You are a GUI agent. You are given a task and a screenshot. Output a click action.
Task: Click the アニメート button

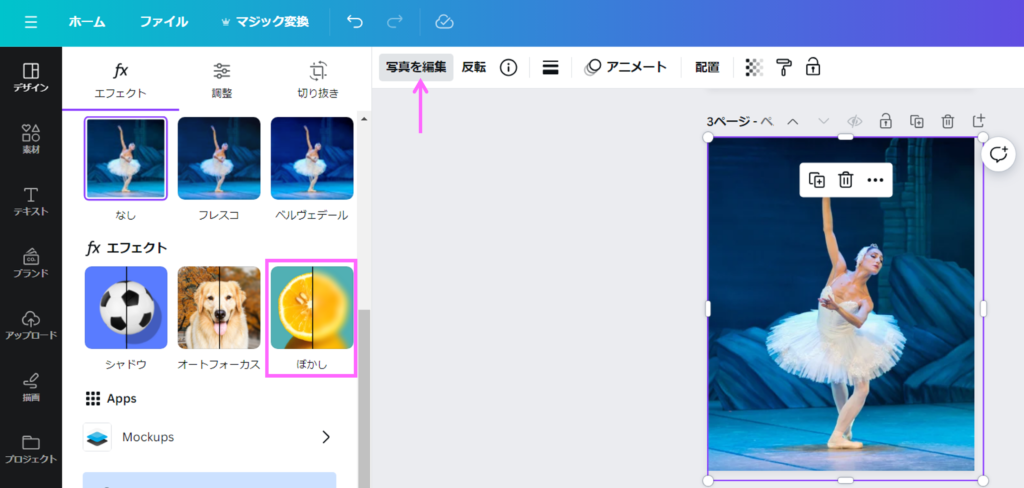click(626, 67)
